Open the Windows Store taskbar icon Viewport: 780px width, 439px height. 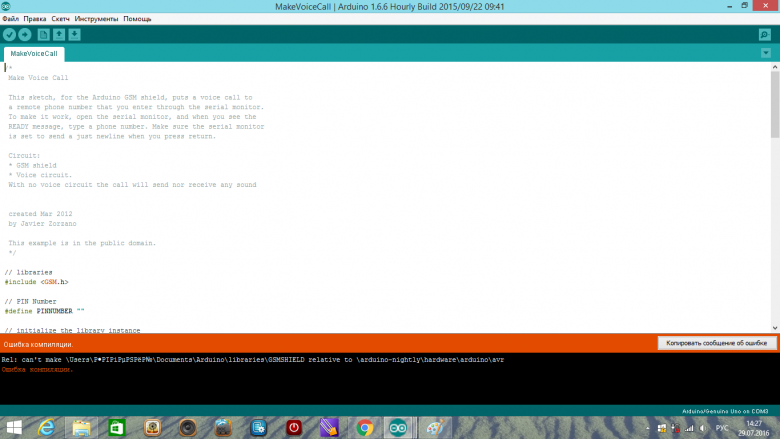pos(117,428)
